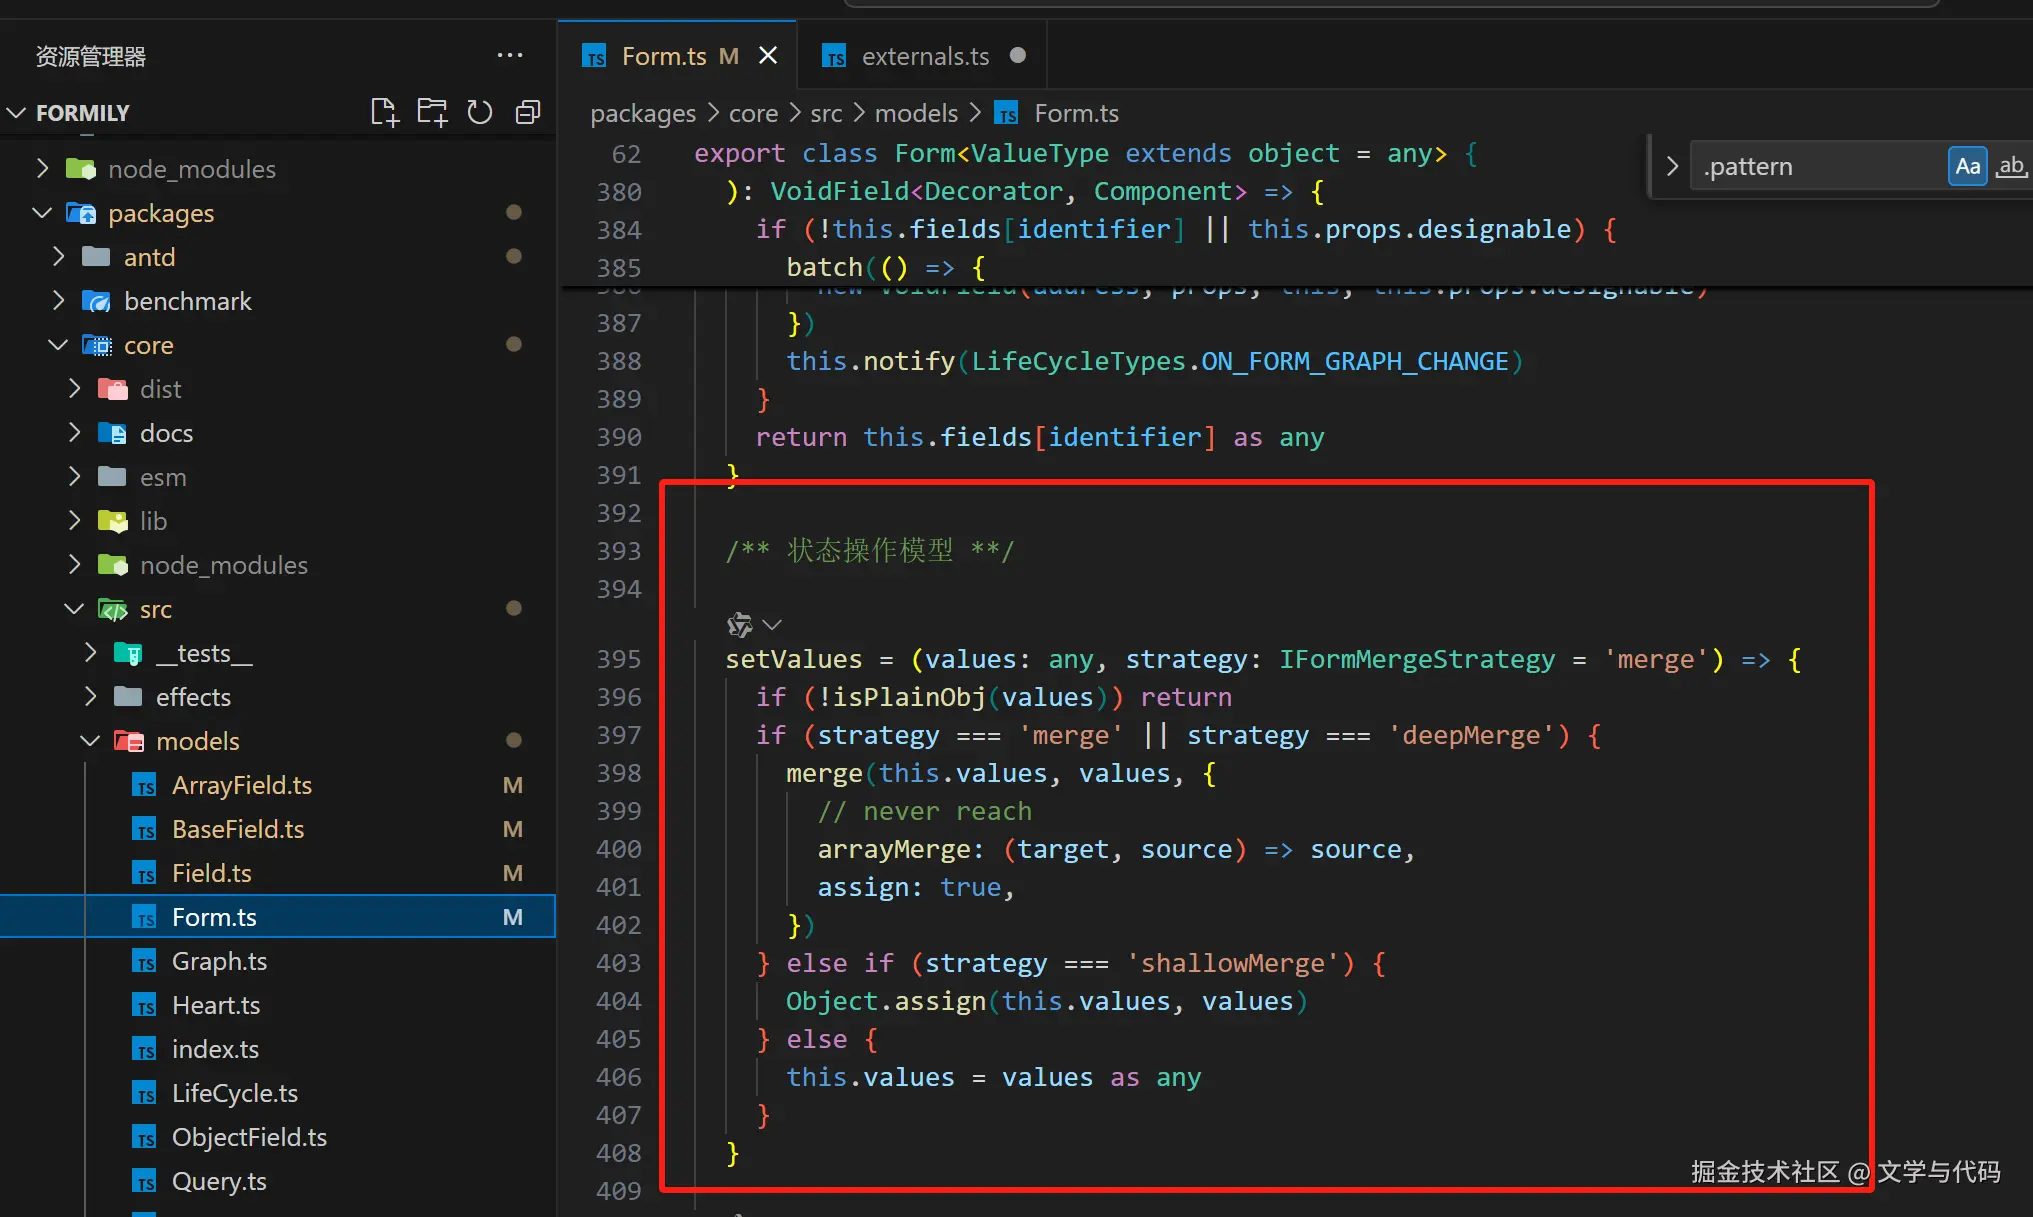Refresh the explorer file tree

(x=480, y=112)
